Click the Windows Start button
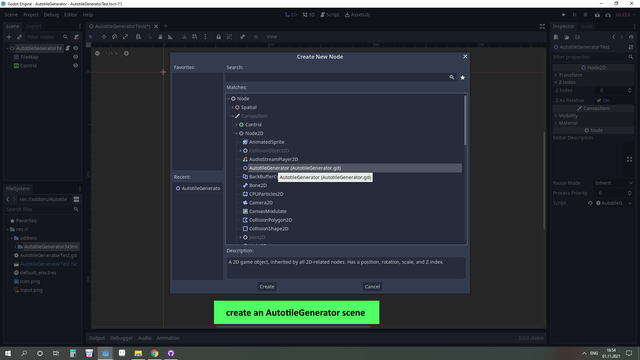The width and height of the screenshot is (640, 360). (x=8, y=353)
